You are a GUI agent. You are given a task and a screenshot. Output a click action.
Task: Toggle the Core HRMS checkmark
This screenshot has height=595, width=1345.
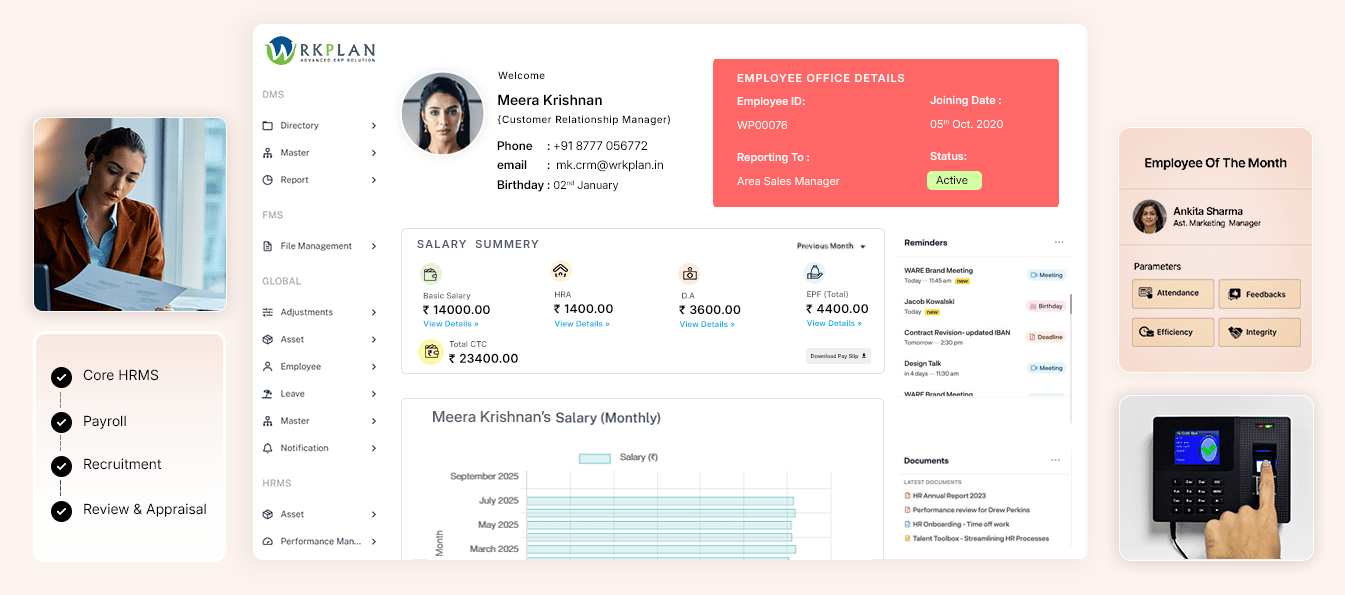pyautogui.click(x=62, y=377)
